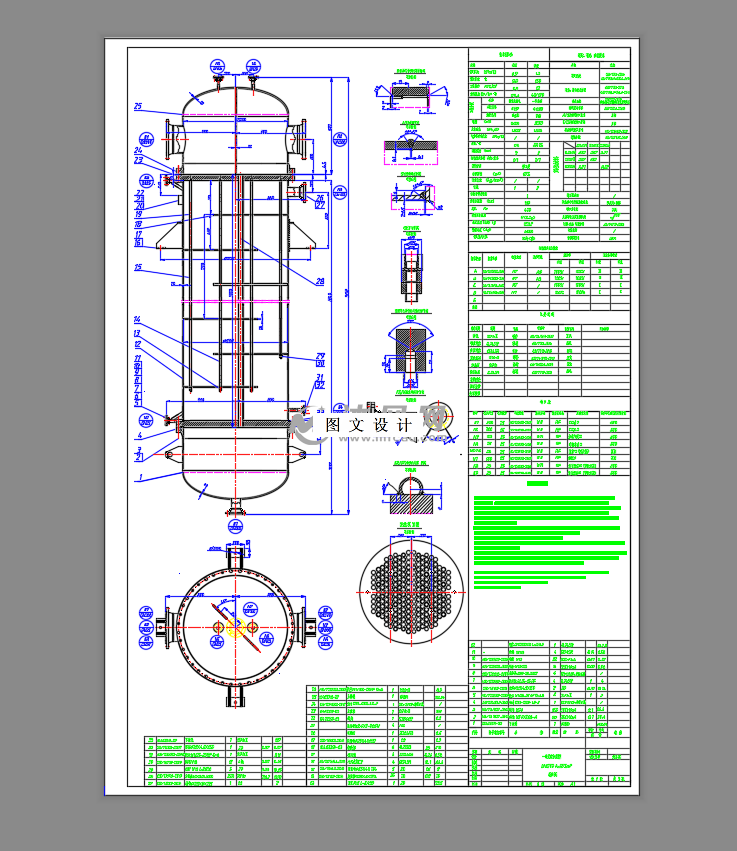737x851 pixels.
Task: Click the green technical requirements text block
Action: point(549,542)
